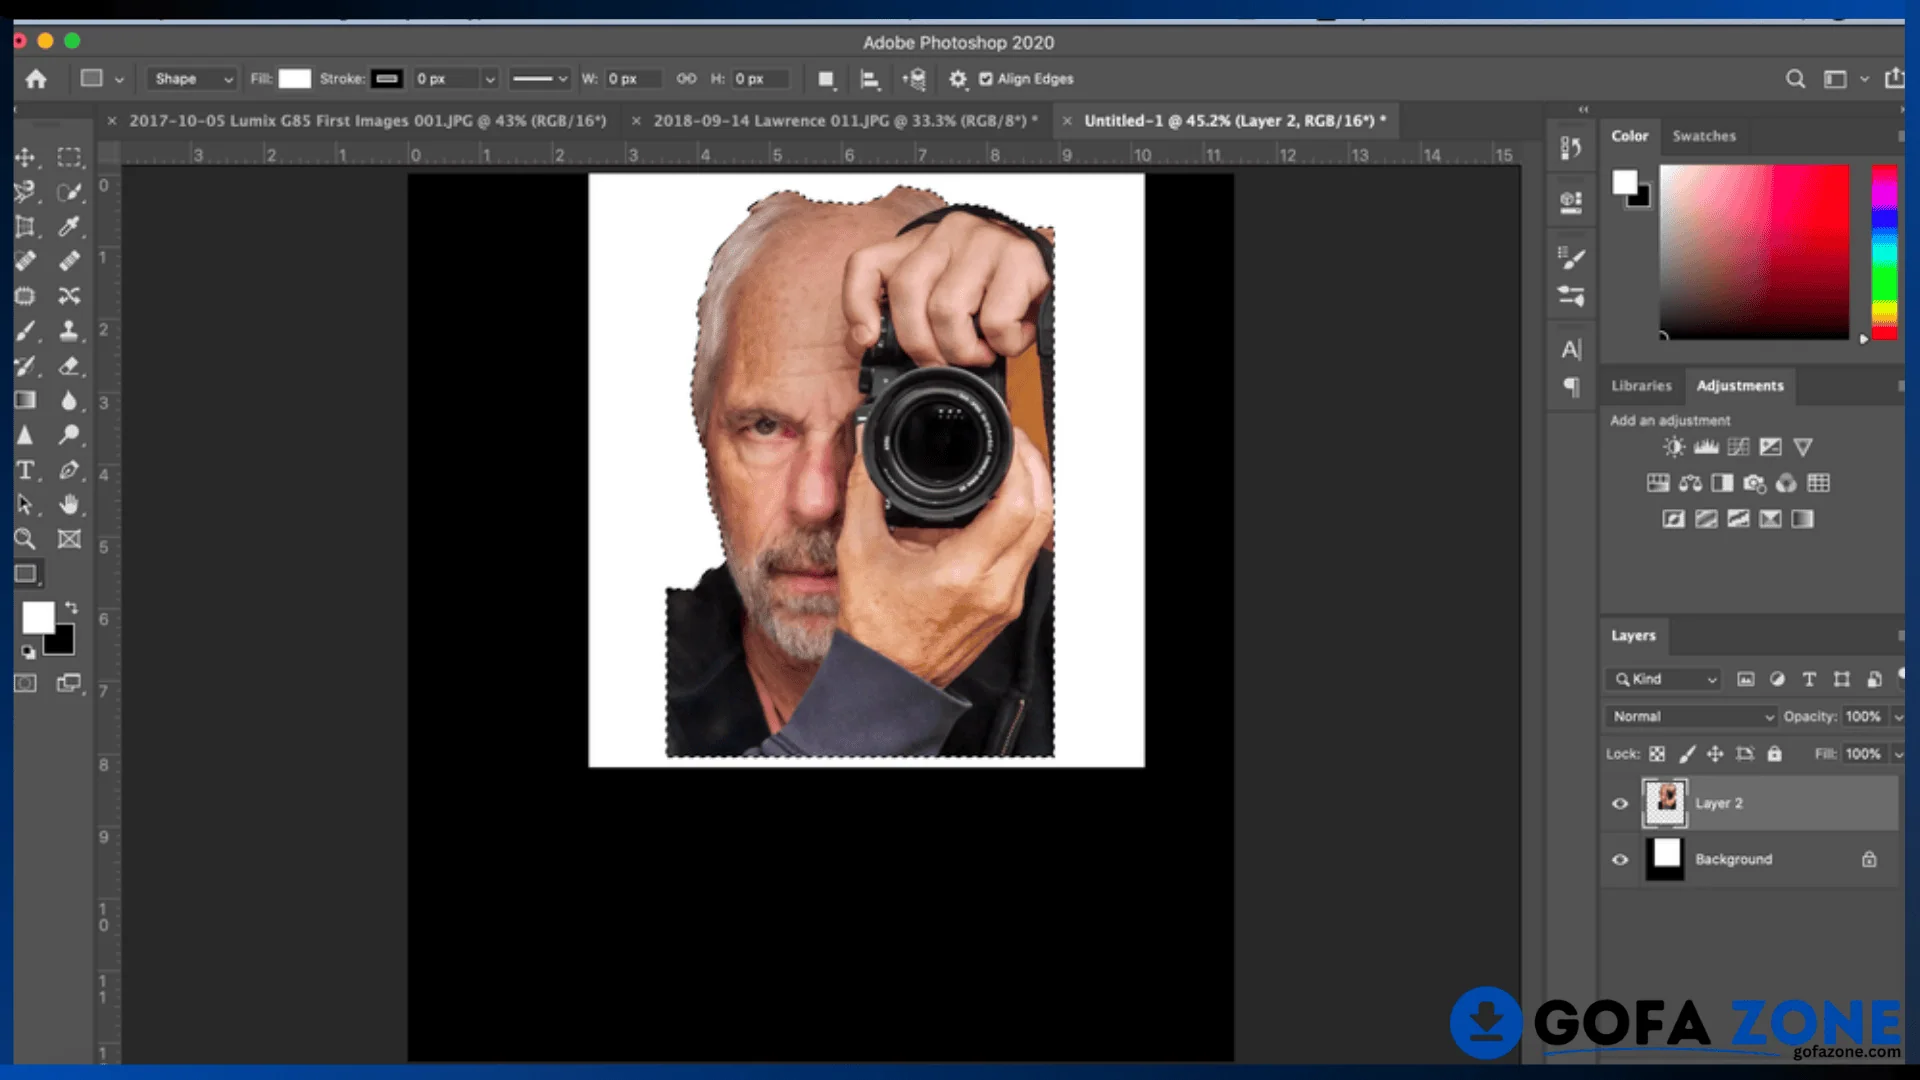Click the Share button in top bar
The height and width of the screenshot is (1080, 1920).
click(x=1894, y=79)
